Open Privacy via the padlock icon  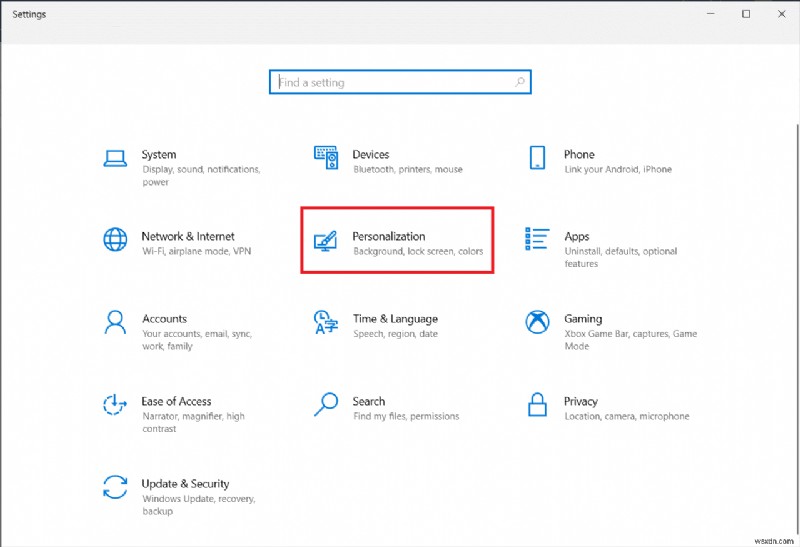pyautogui.click(x=537, y=405)
